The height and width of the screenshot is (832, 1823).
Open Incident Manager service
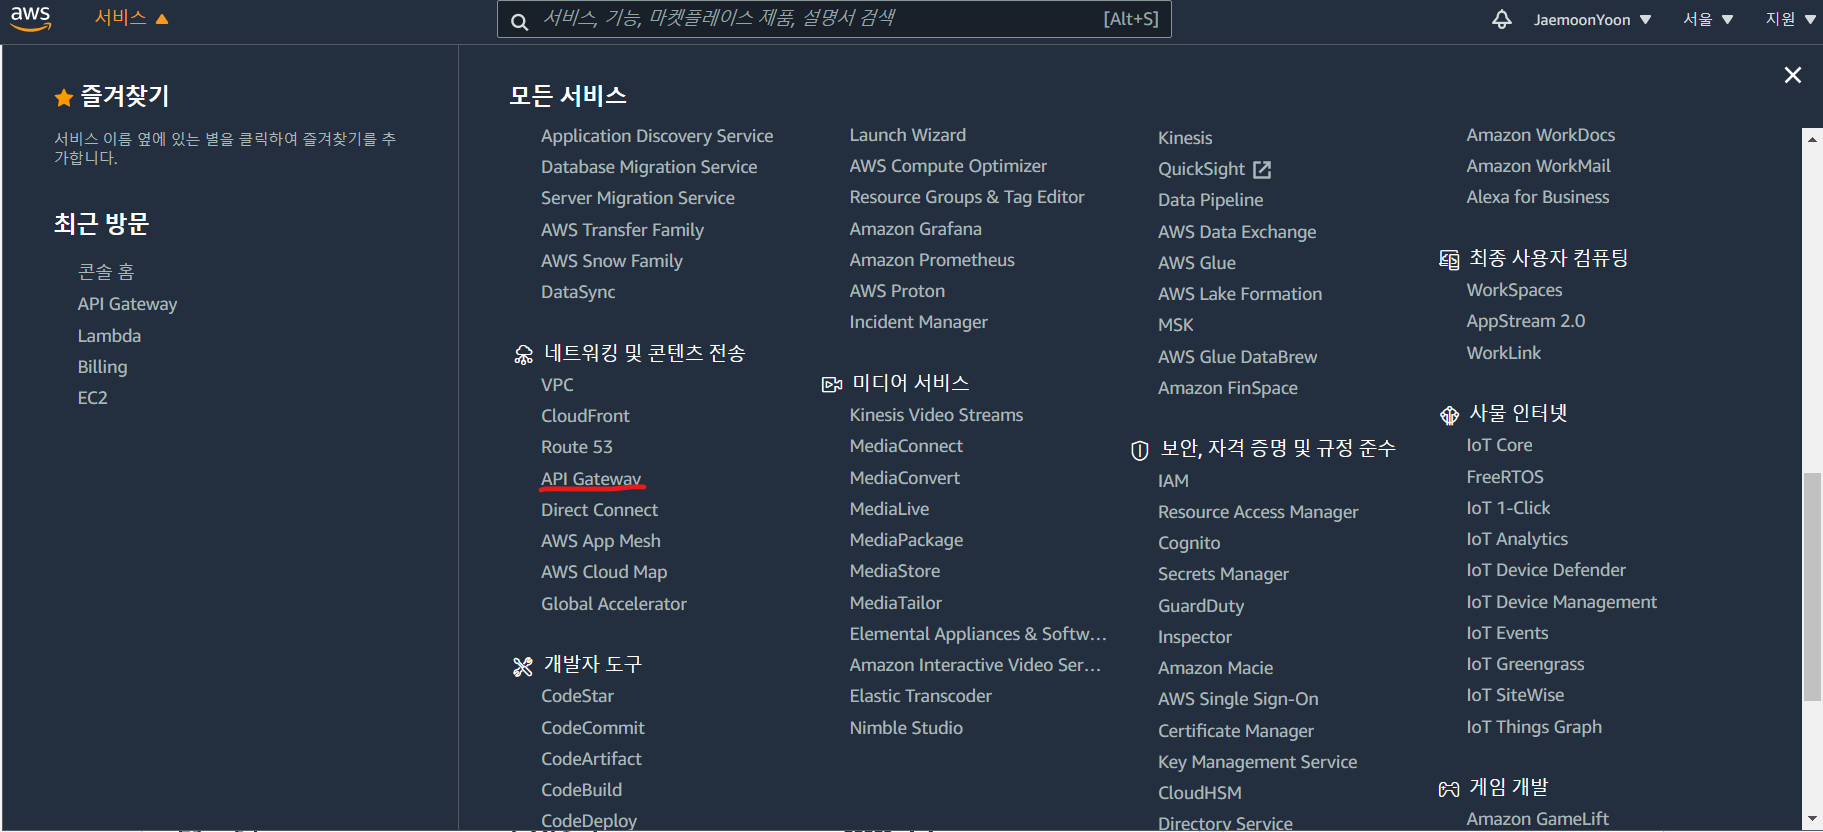tap(918, 322)
